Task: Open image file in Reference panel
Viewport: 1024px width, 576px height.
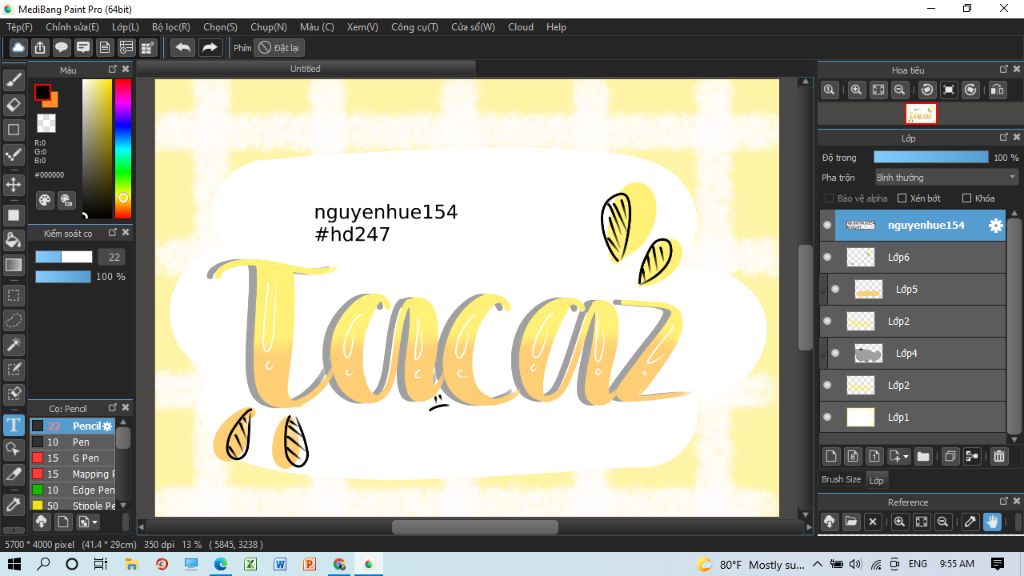Action: pyautogui.click(x=851, y=521)
